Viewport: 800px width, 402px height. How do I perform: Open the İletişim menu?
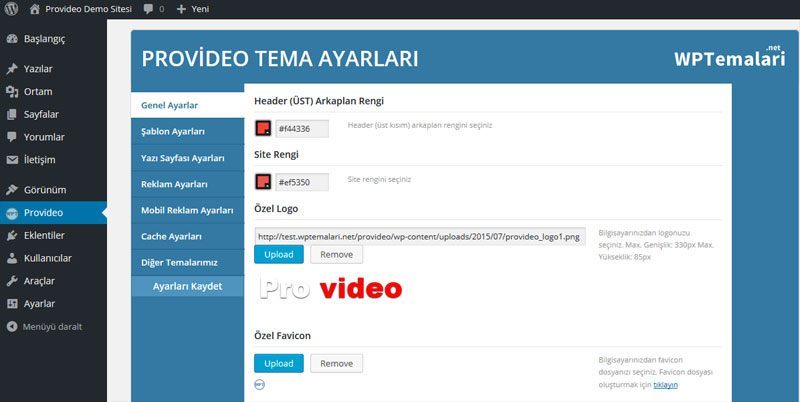(x=39, y=160)
